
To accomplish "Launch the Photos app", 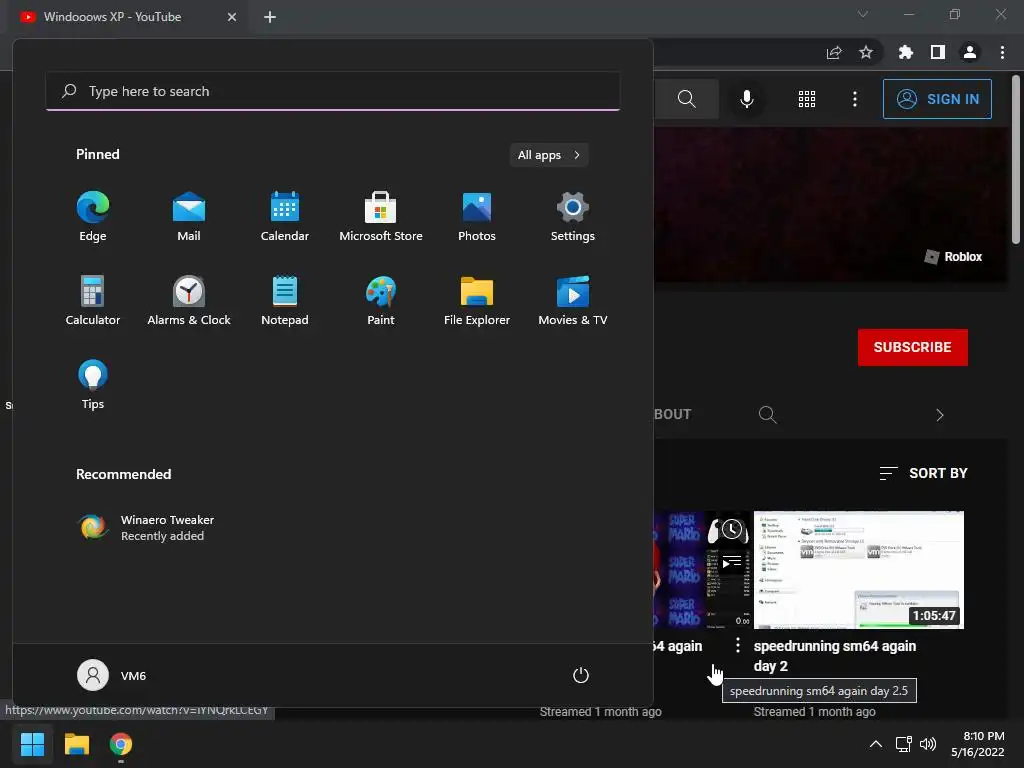I will (x=477, y=217).
